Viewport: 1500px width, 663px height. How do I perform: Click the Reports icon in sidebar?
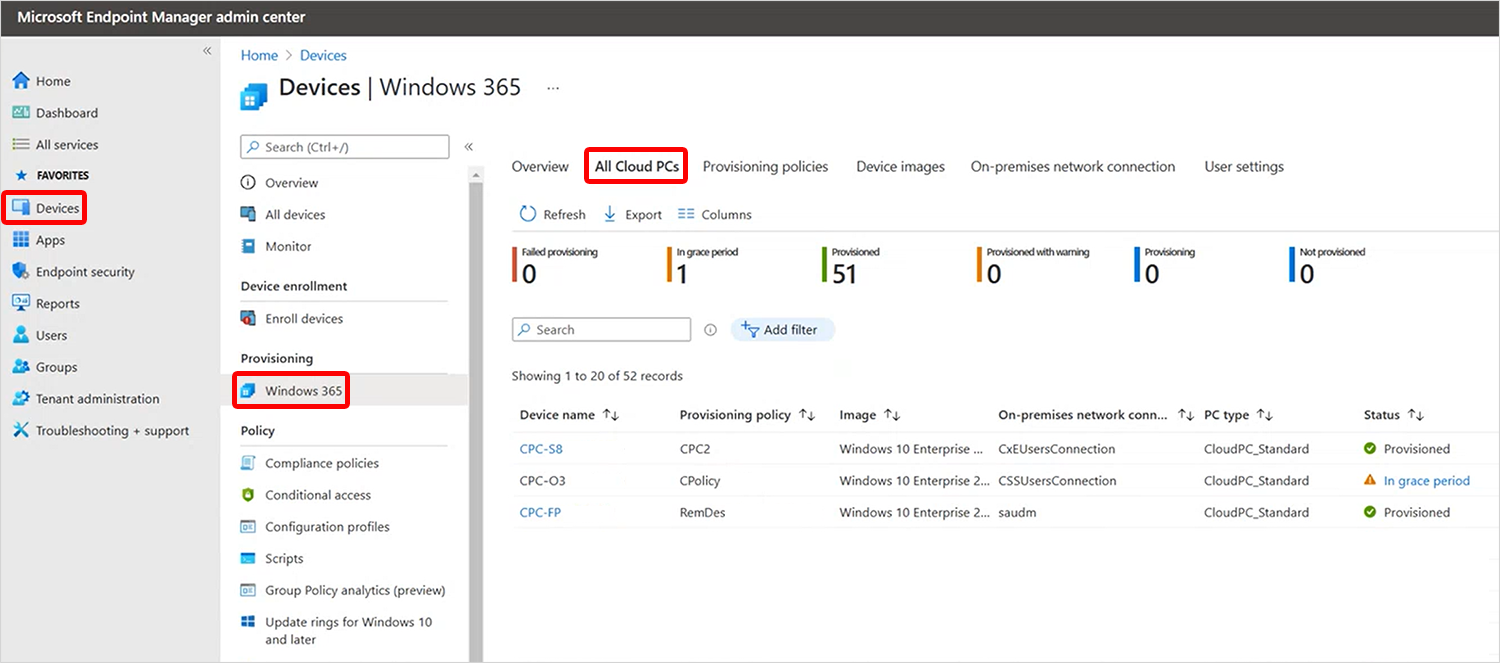[20, 304]
